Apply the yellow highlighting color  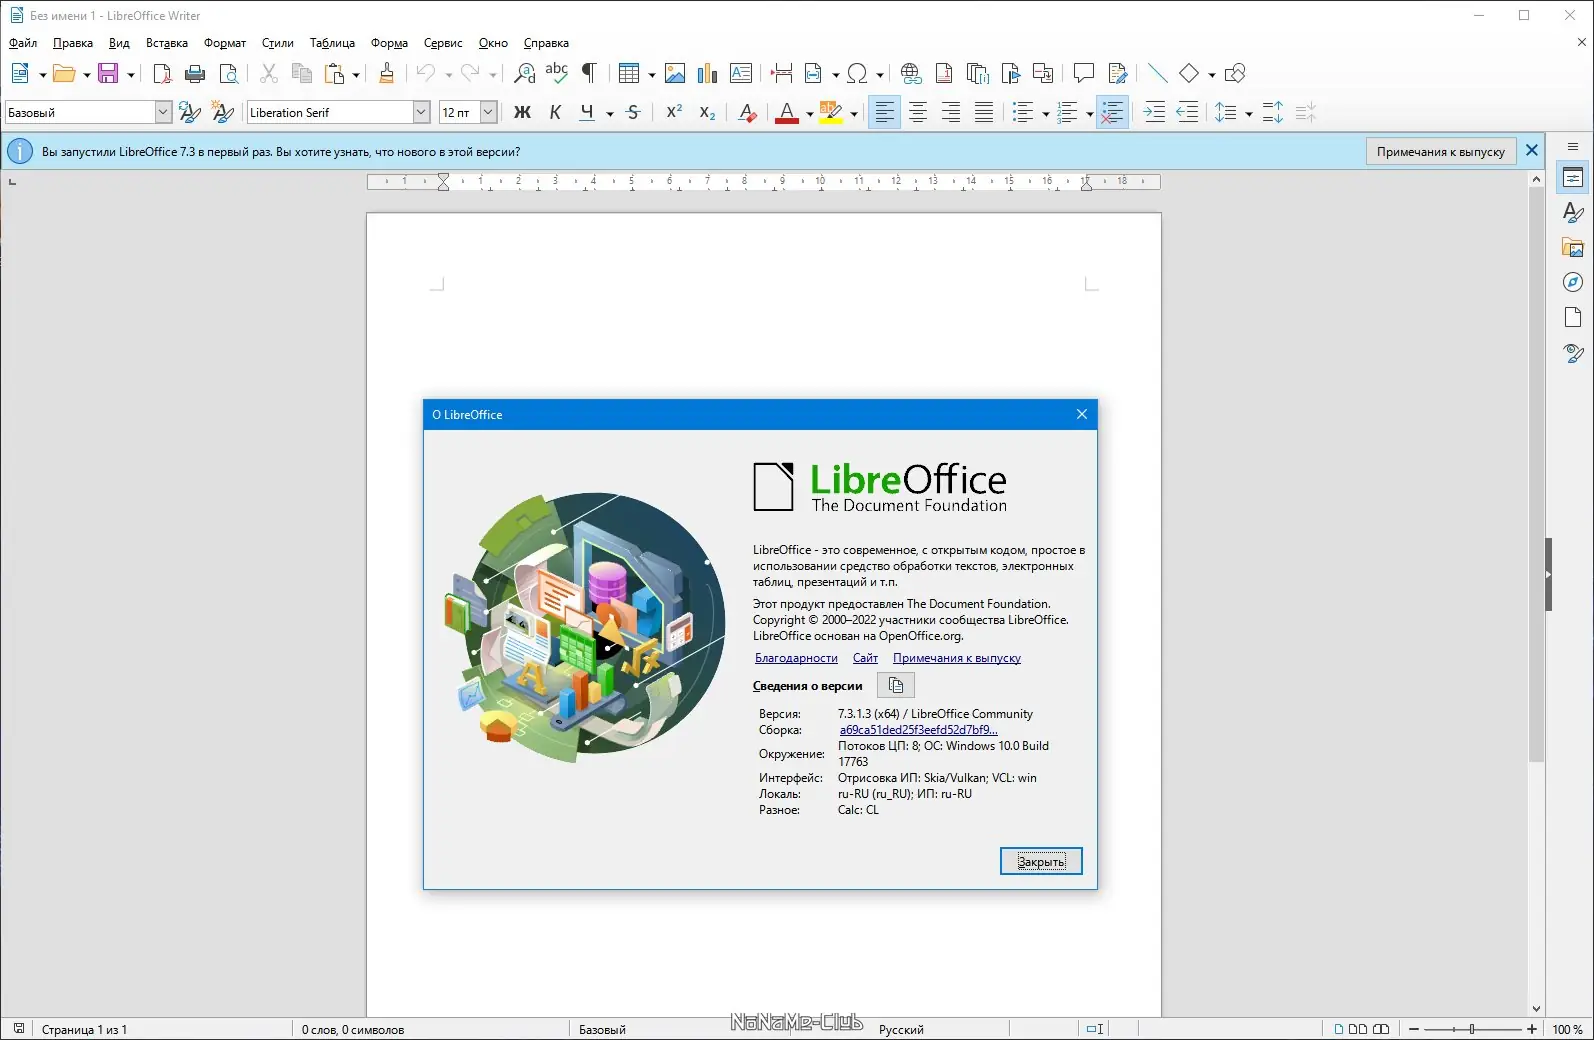coord(831,112)
